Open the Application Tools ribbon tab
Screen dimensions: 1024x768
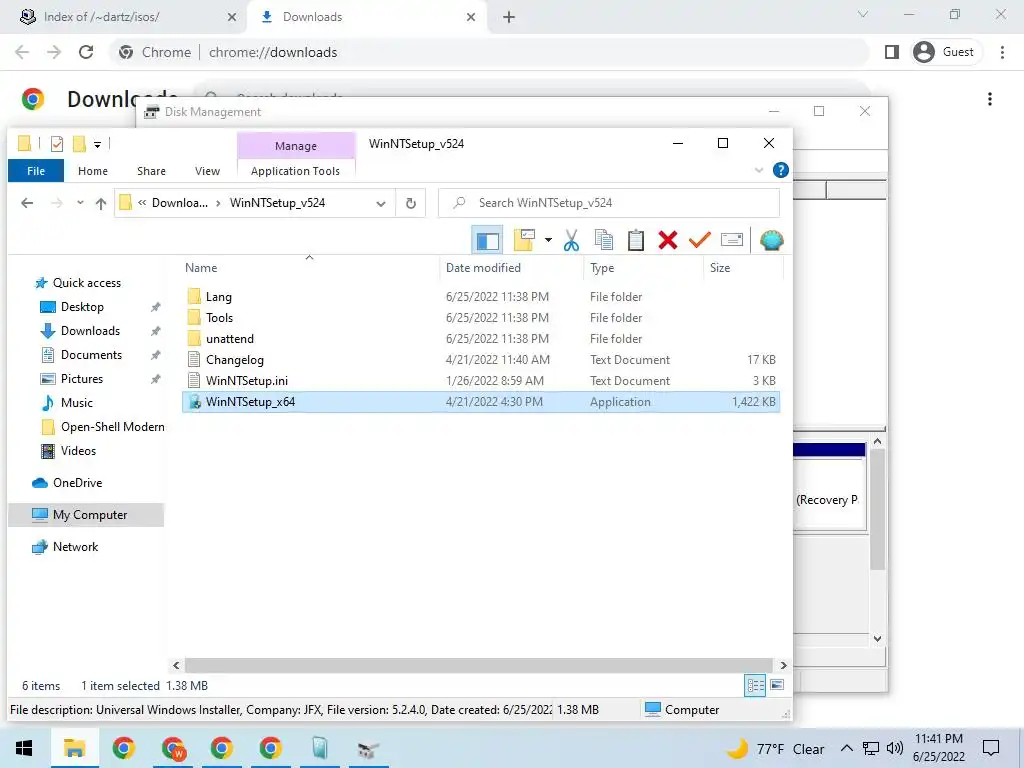pos(295,171)
